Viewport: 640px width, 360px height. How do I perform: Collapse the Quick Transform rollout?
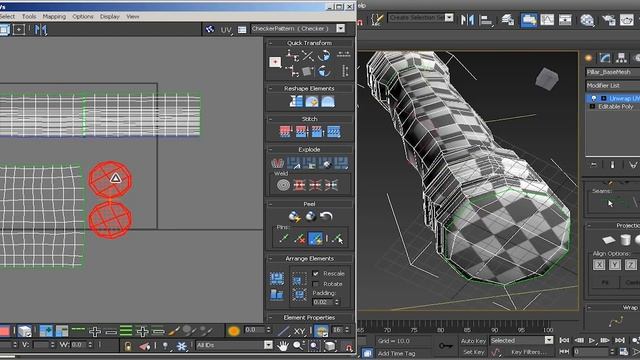click(270, 43)
